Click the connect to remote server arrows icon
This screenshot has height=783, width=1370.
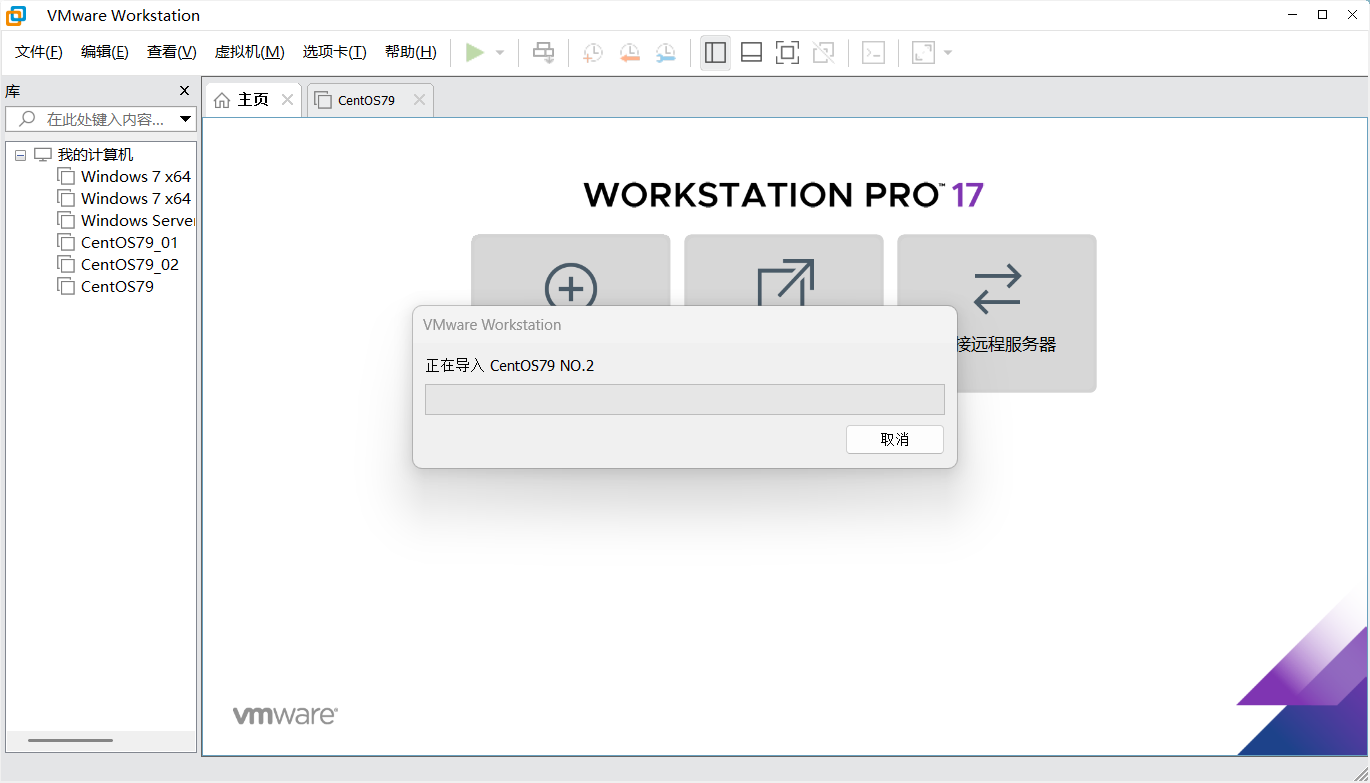coord(997,288)
